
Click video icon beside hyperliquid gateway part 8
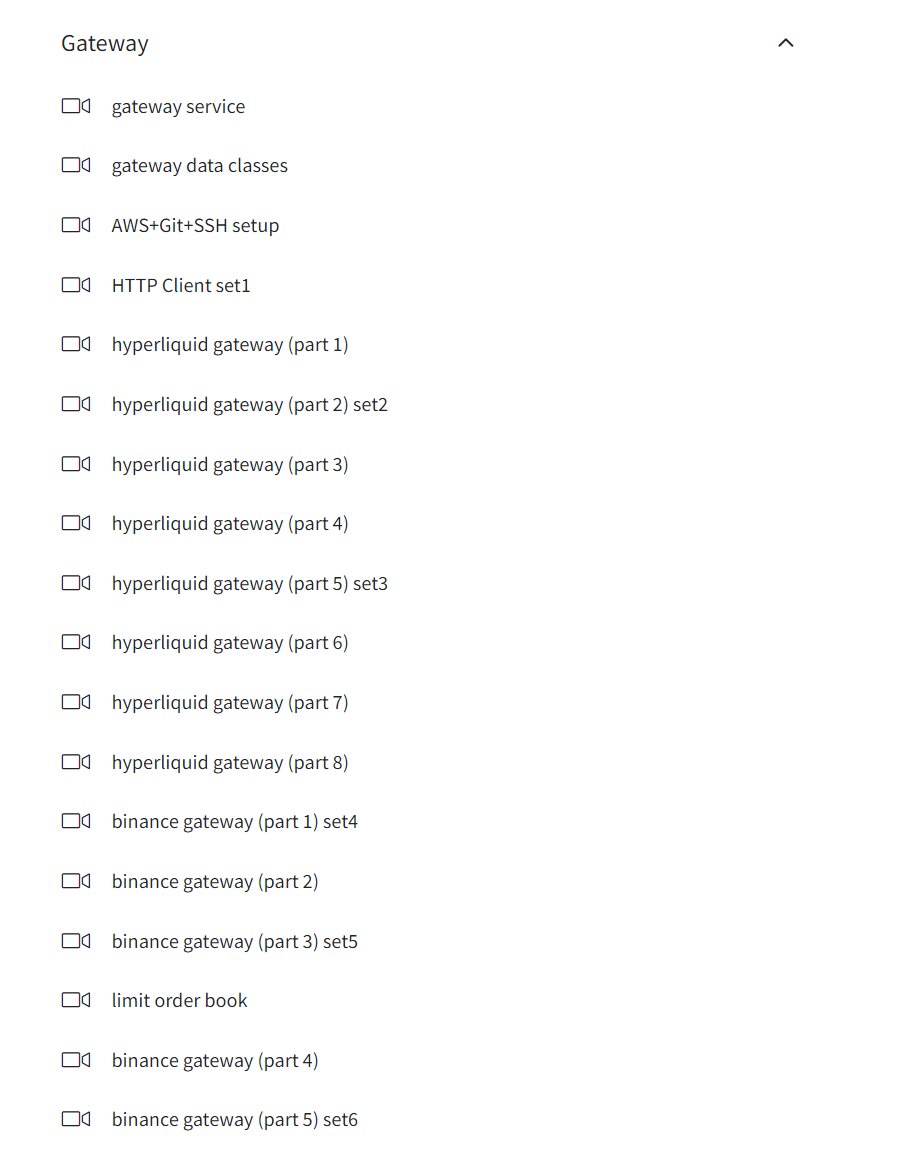coord(75,761)
